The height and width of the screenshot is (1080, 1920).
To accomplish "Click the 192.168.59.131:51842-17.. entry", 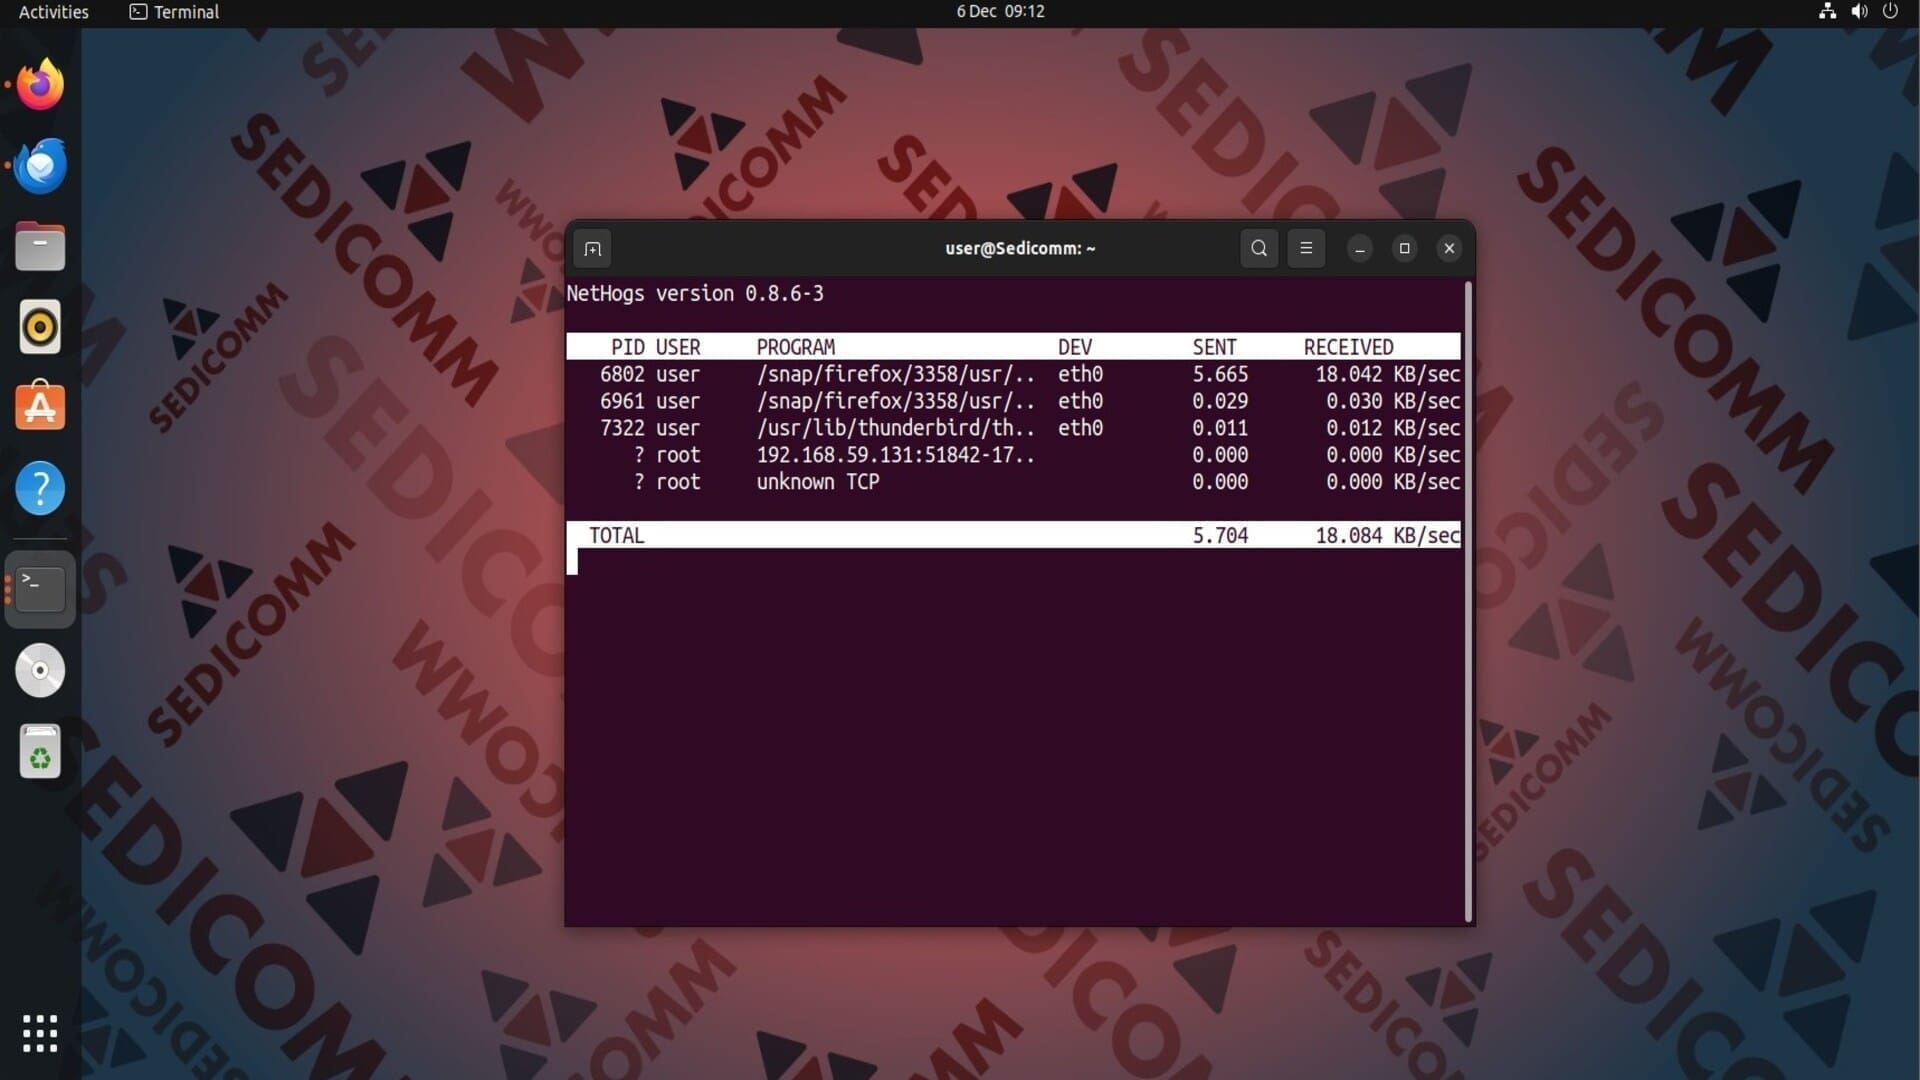I will (x=896, y=455).
